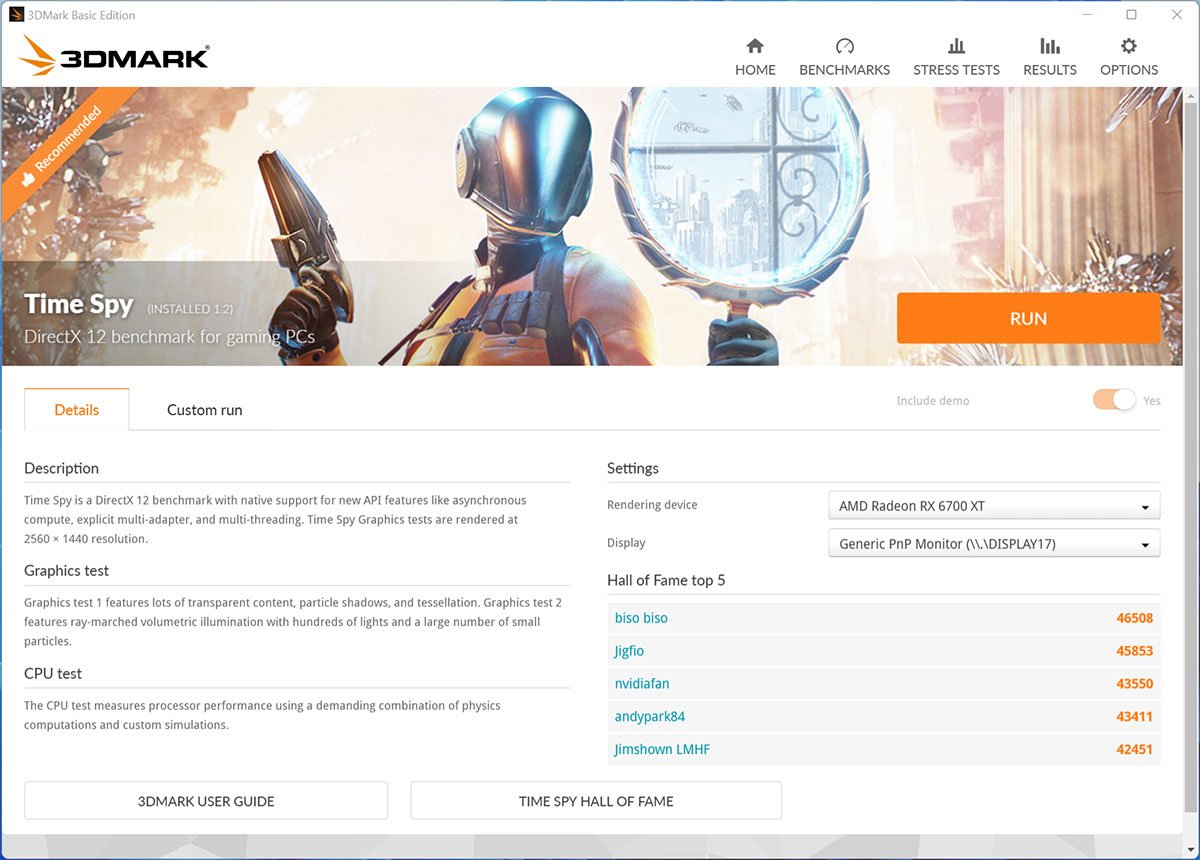Expand the Rendering device dropdown
The height and width of the screenshot is (860, 1200).
[994, 506]
